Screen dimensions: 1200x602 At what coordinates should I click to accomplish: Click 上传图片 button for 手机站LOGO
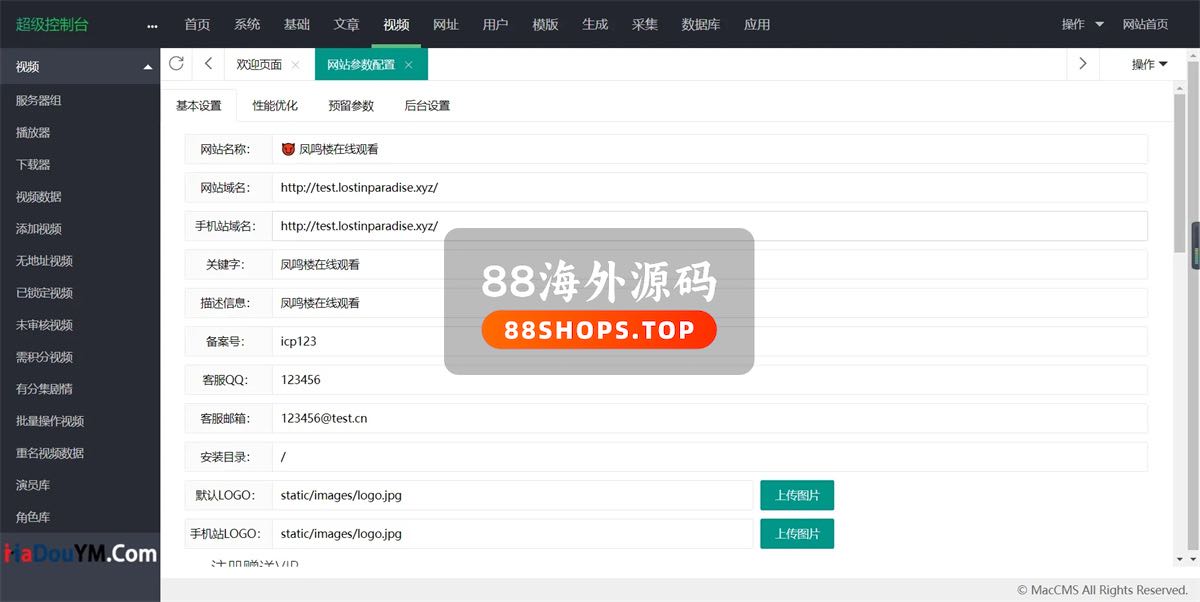pos(797,533)
